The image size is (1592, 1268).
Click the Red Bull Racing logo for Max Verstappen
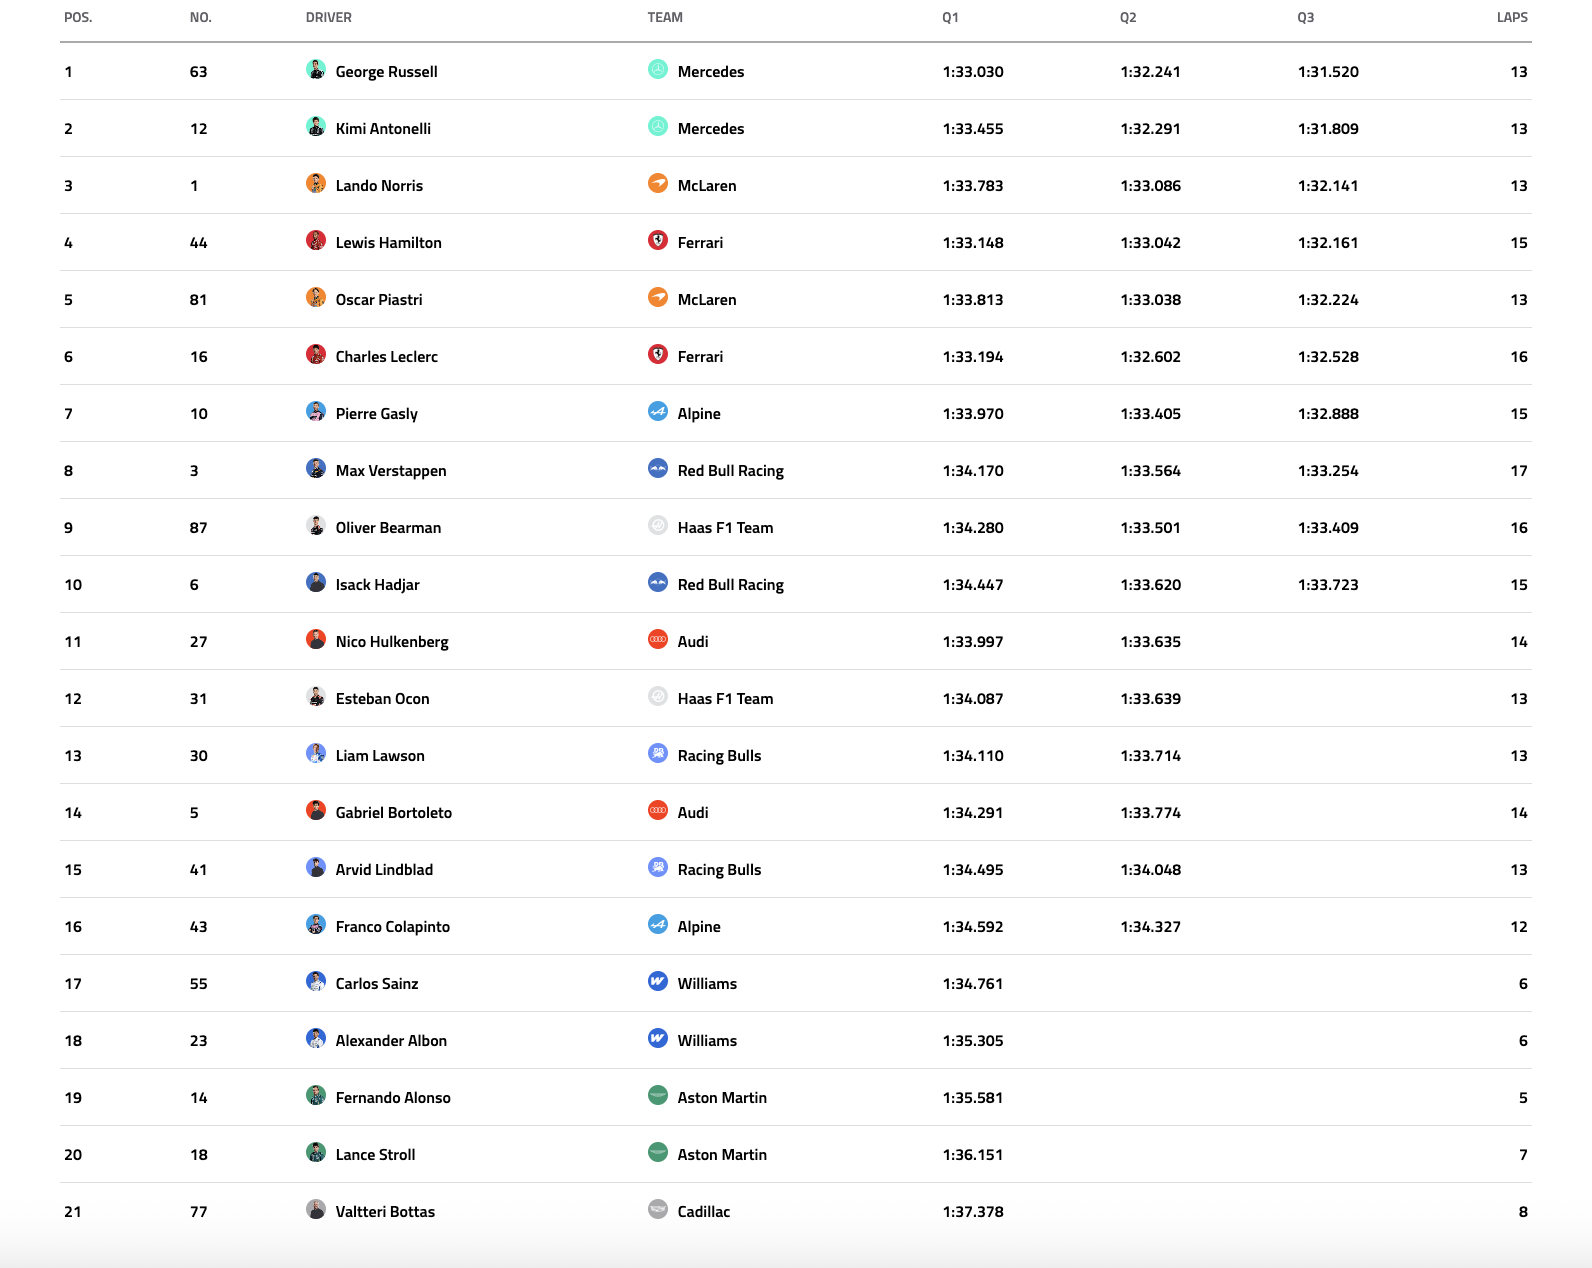pos(657,469)
